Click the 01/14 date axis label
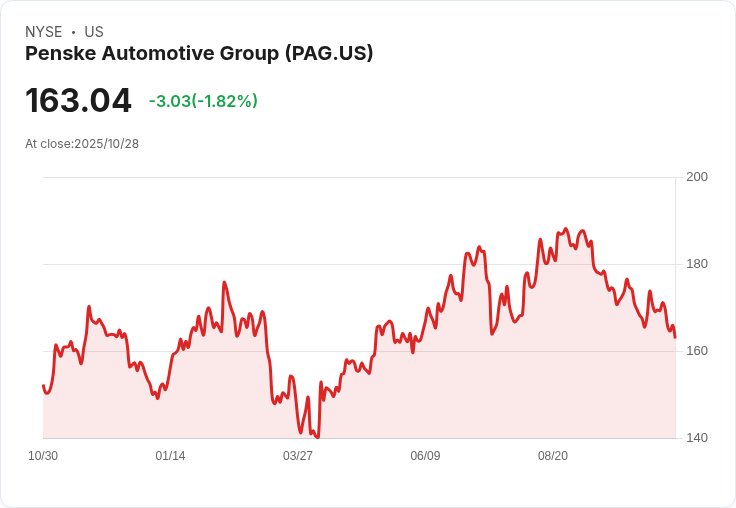736x508 pixels. [170, 456]
